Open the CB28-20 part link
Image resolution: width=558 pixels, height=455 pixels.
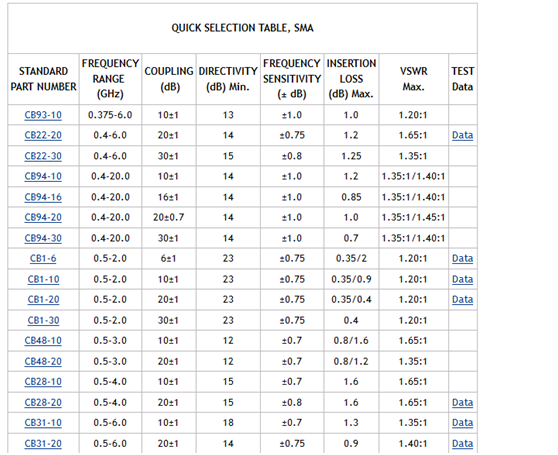43,402
